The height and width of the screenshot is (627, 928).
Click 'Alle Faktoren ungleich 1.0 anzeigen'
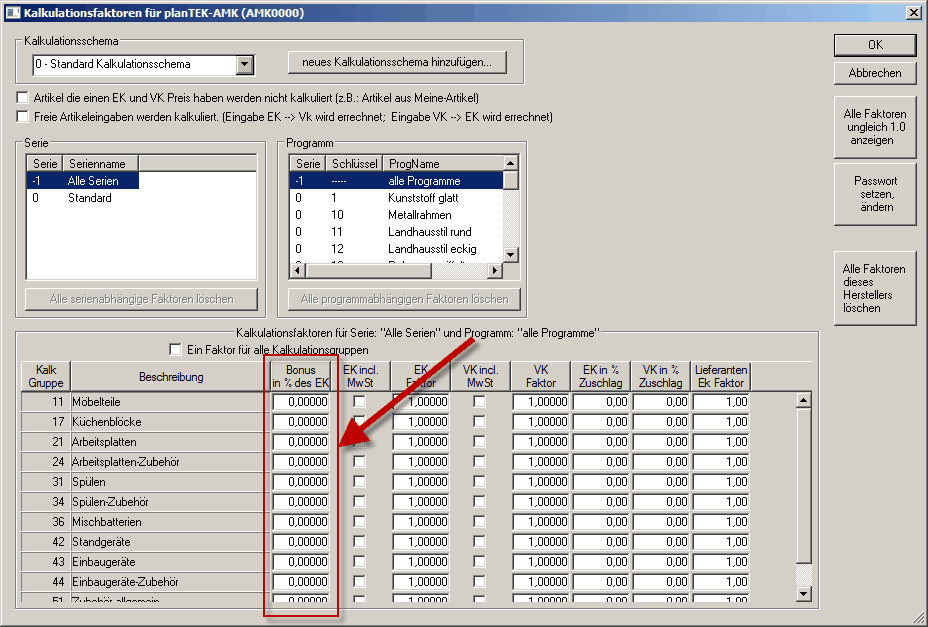pyautogui.click(x=874, y=127)
